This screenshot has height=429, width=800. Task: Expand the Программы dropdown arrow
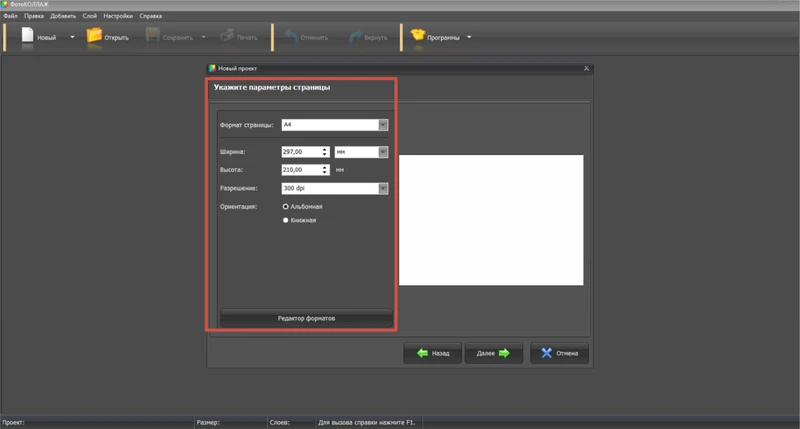click(x=469, y=37)
